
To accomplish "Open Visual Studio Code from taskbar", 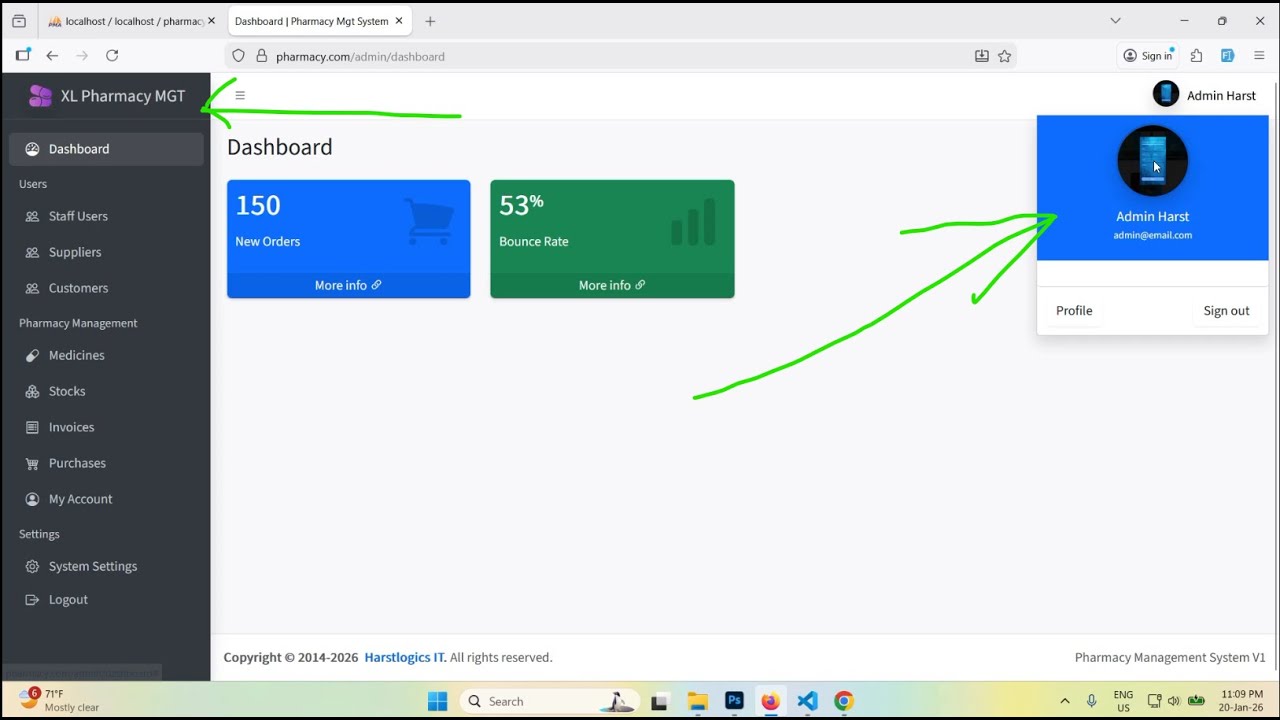I will (x=807, y=701).
